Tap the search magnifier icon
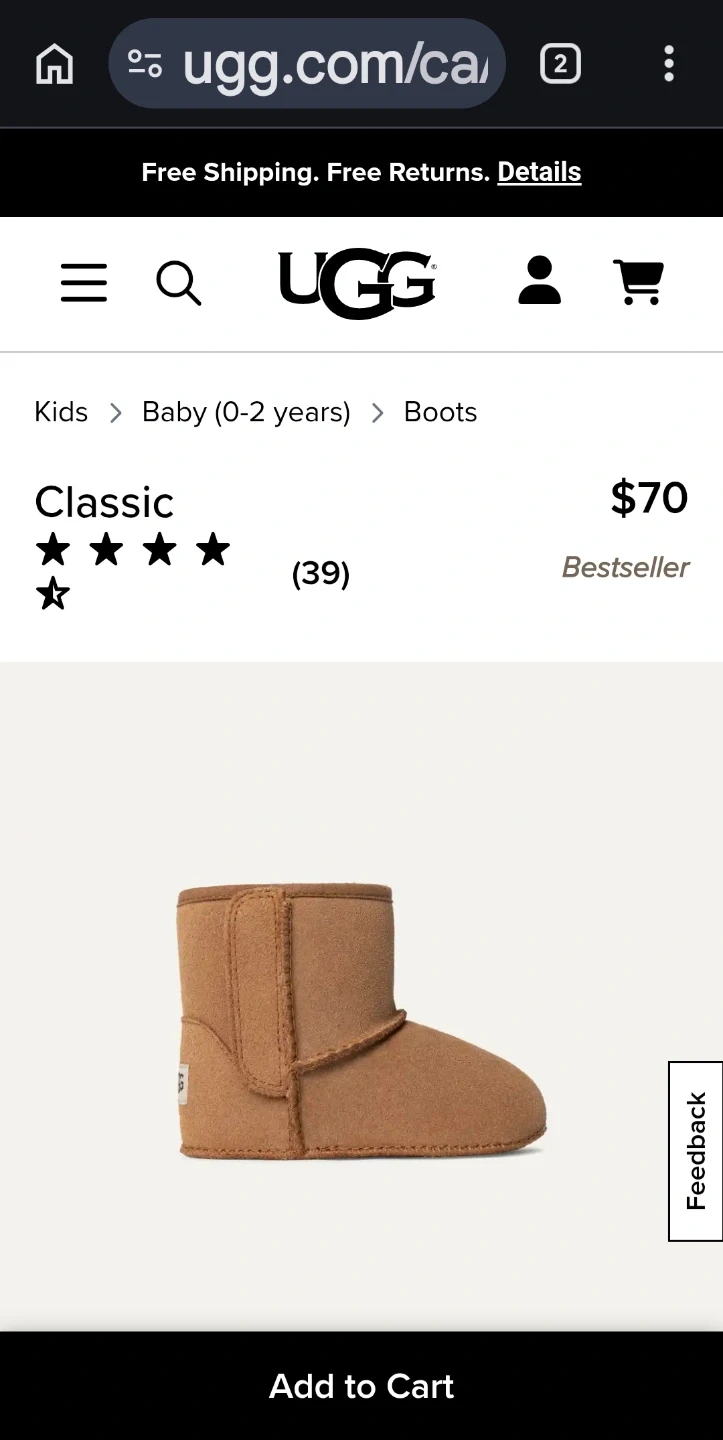 tap(179, 283)
